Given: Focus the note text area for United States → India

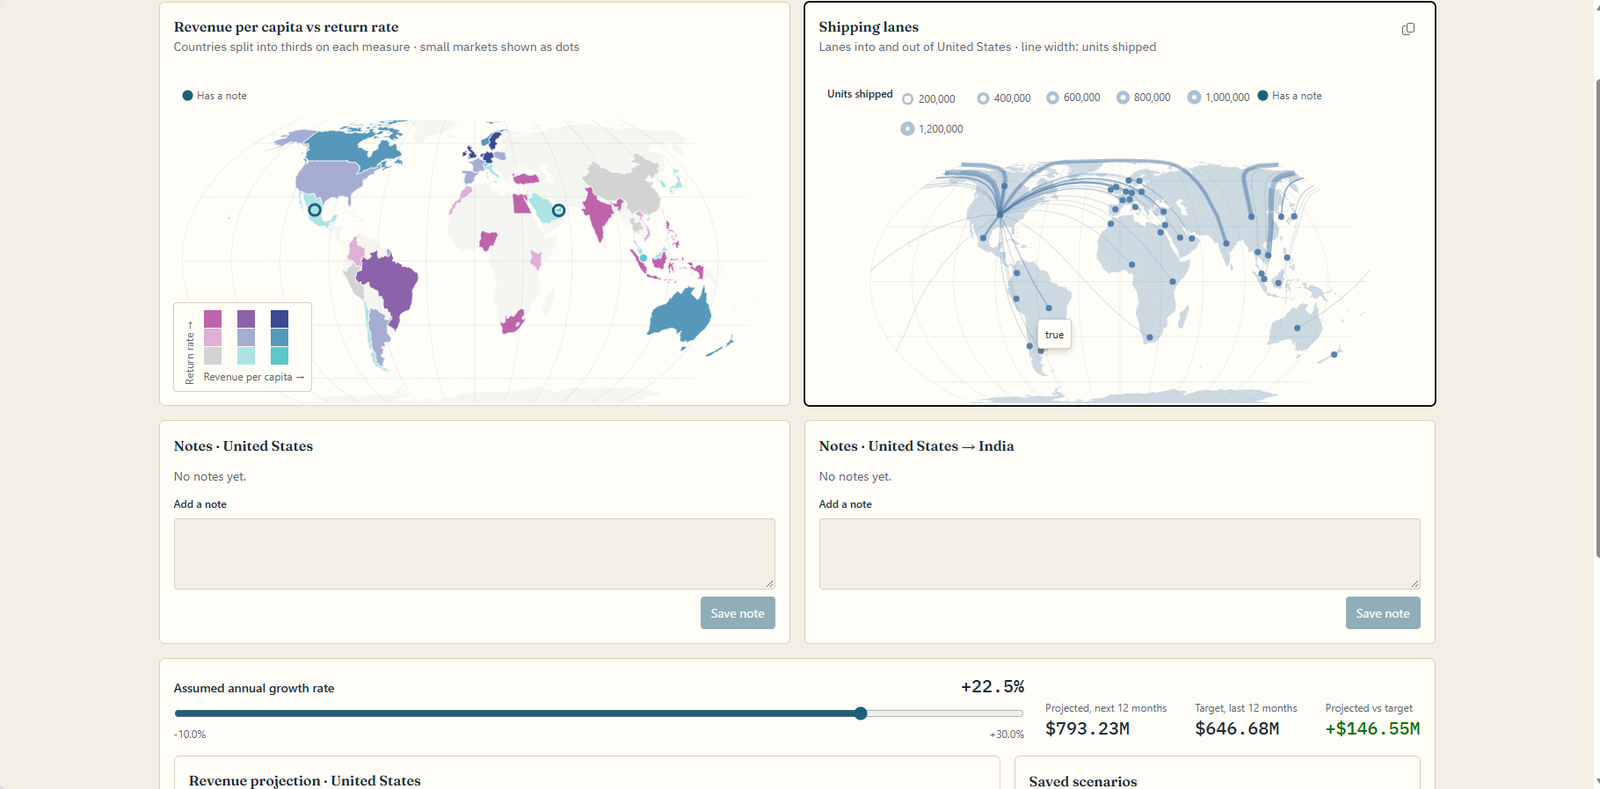Looking at the screenshot, I should click(x=1119, y=554).
